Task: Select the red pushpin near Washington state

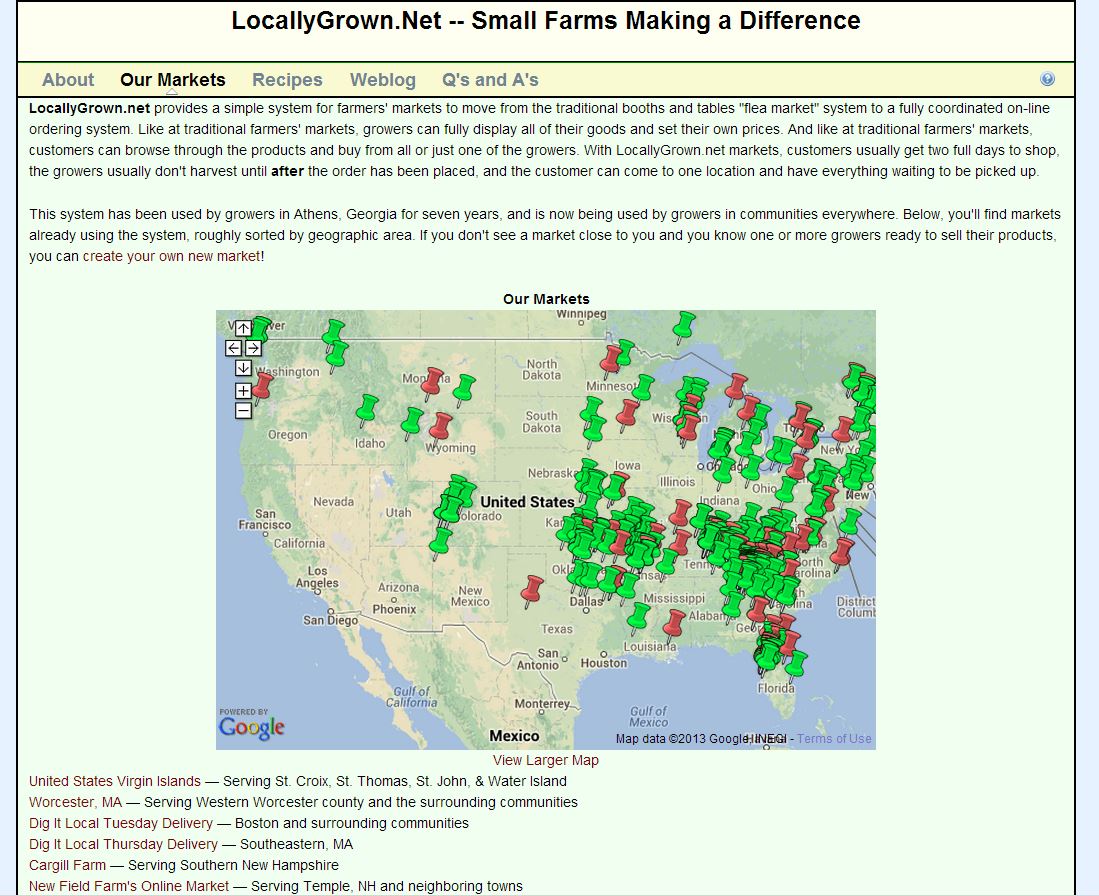Action: (262, 387)
